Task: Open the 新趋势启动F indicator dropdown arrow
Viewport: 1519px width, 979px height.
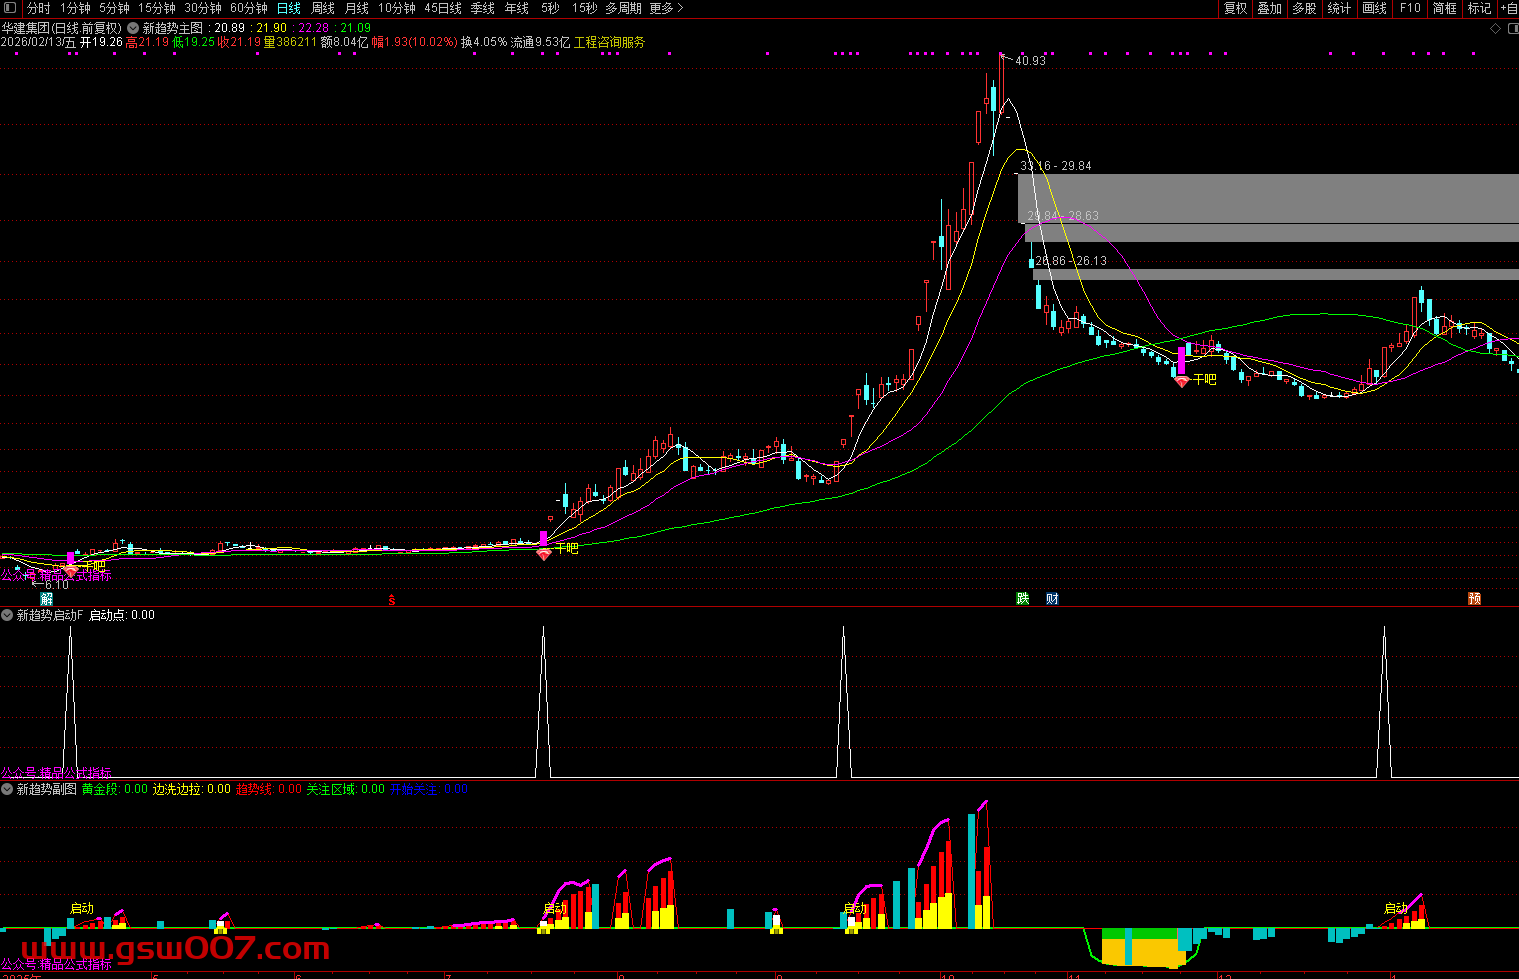Action: 7,615
